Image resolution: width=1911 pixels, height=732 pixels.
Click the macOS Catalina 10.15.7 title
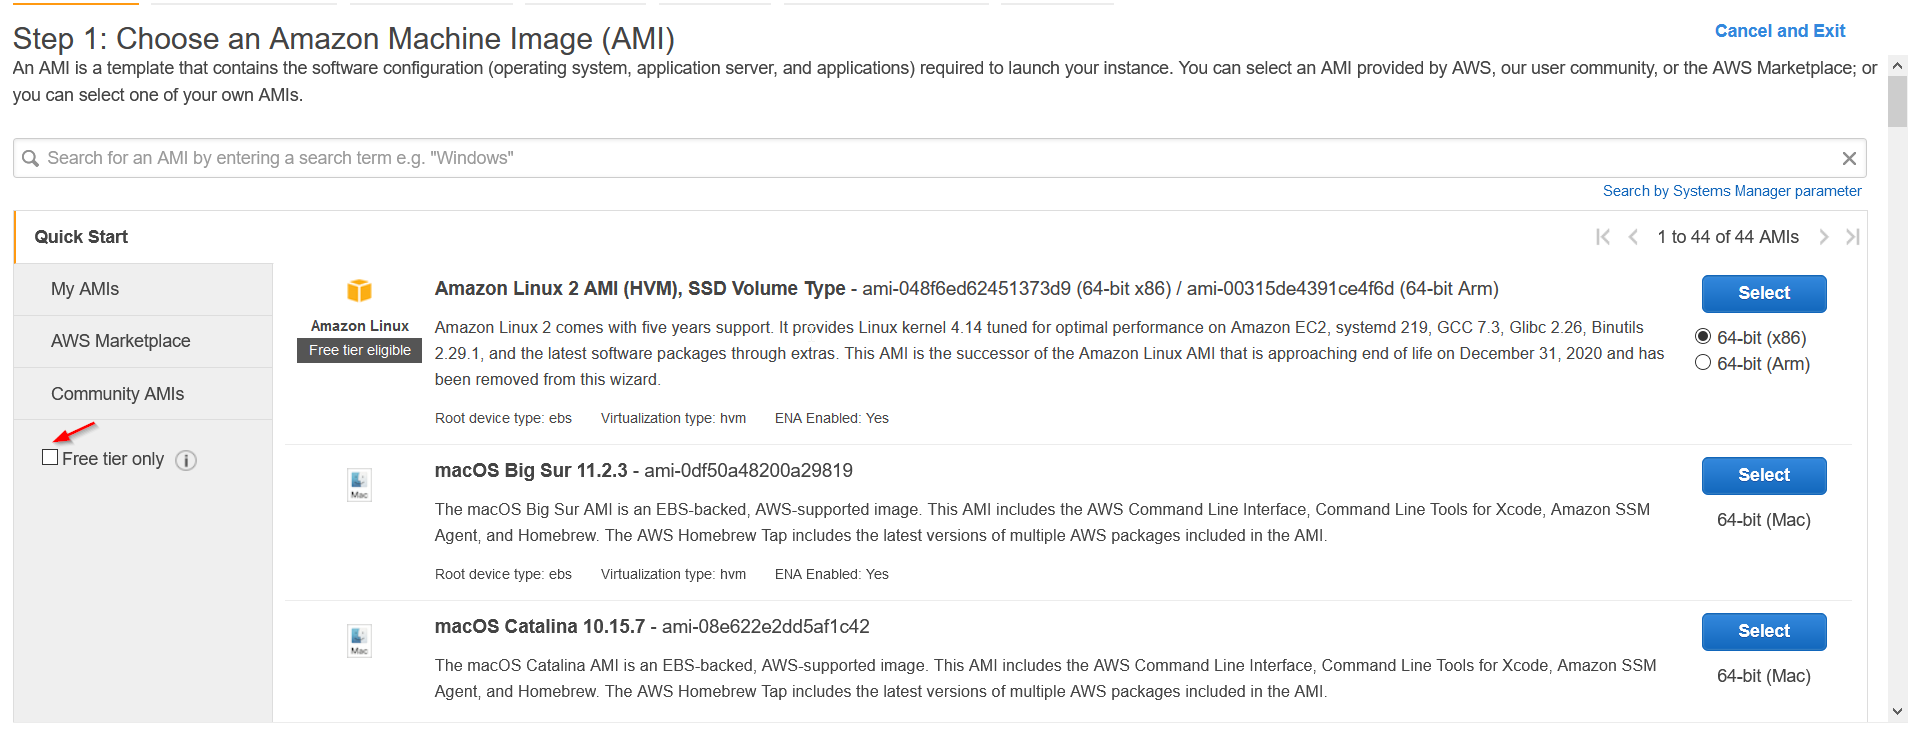coord(540,627)
